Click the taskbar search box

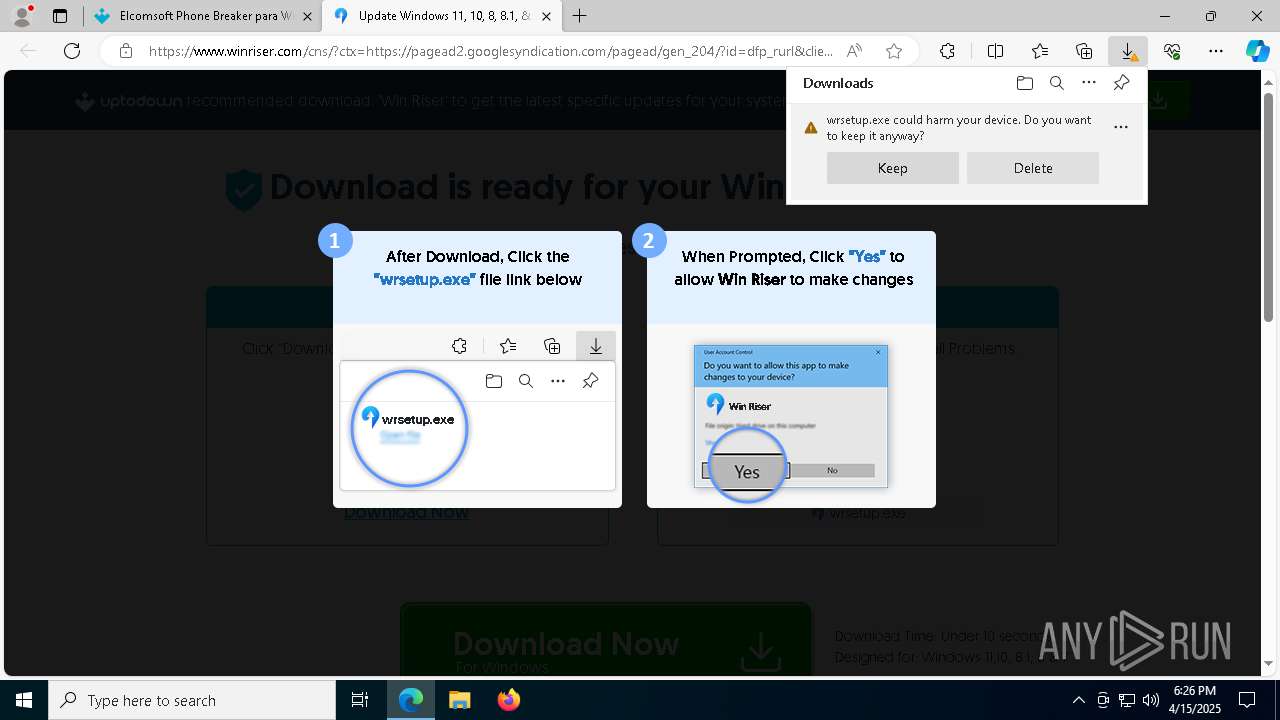(192, 700)
